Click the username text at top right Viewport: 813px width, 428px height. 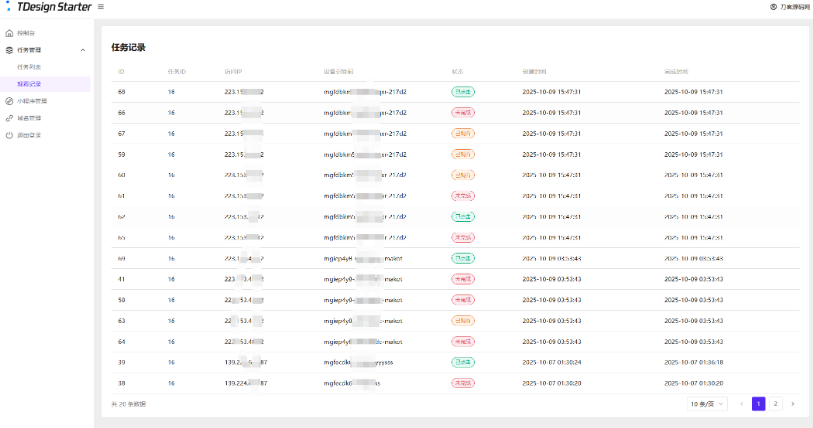click(793, 7)
